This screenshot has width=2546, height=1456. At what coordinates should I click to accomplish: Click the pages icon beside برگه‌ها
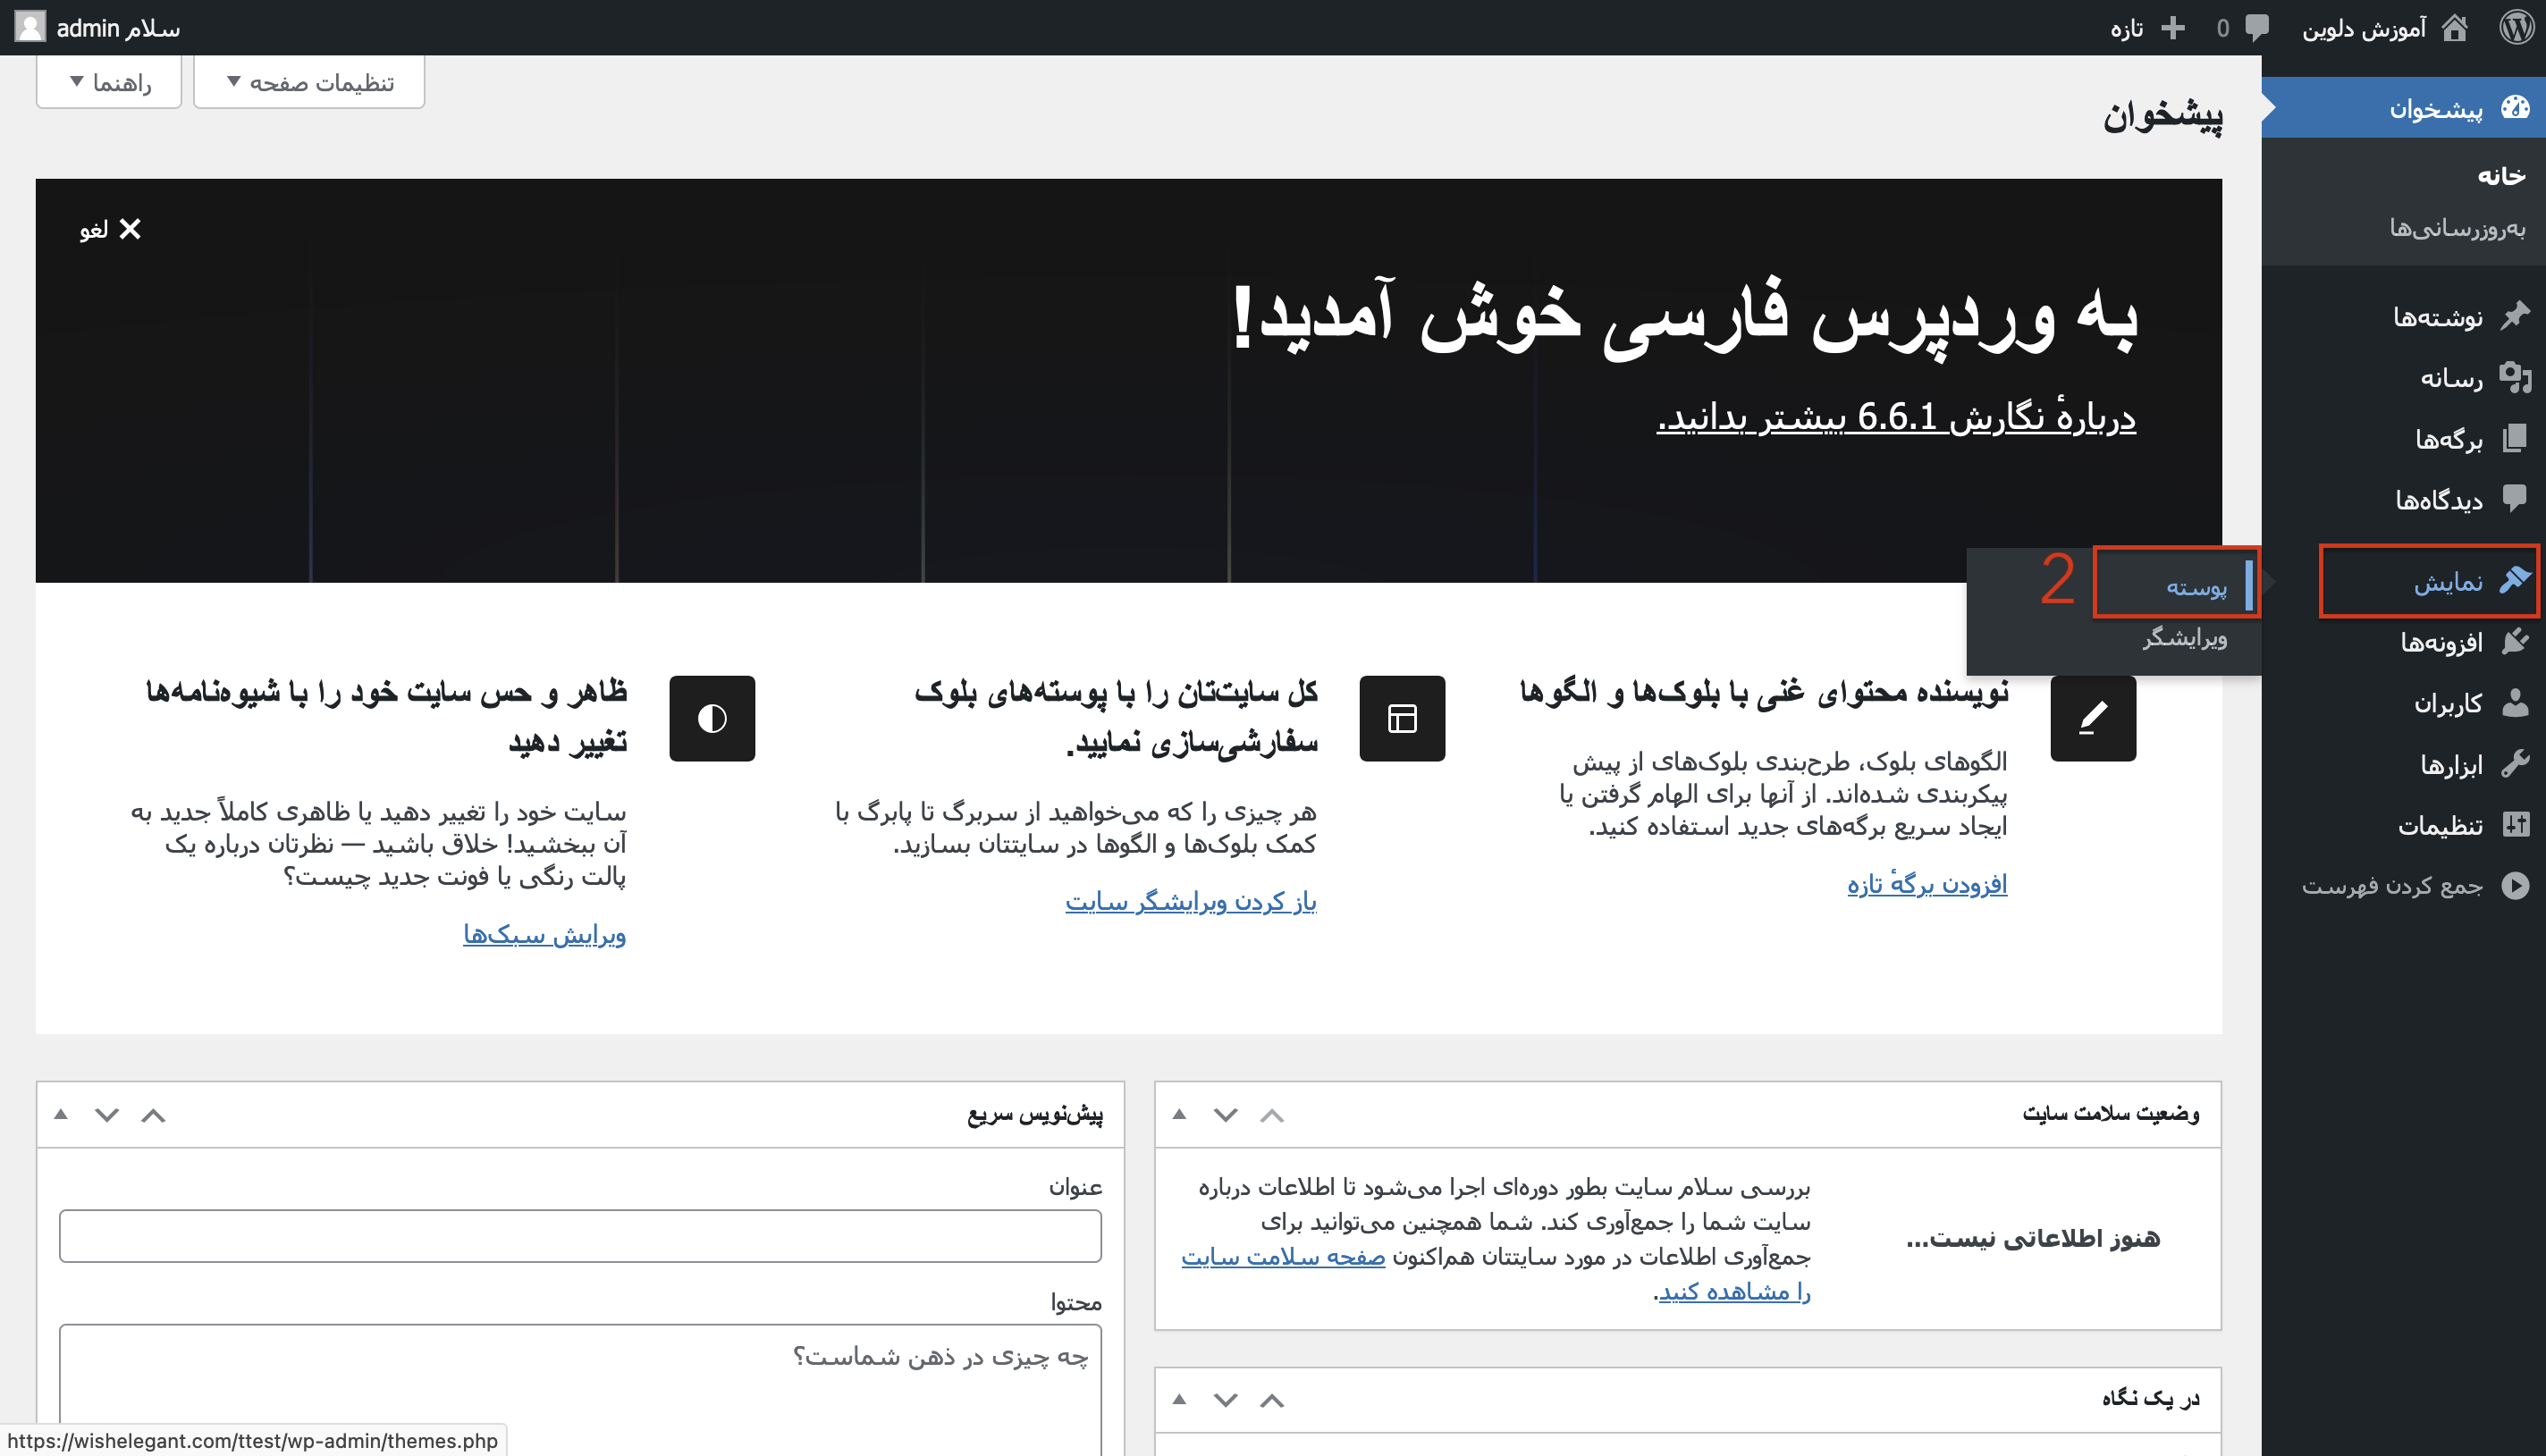tap(2516, 439)
